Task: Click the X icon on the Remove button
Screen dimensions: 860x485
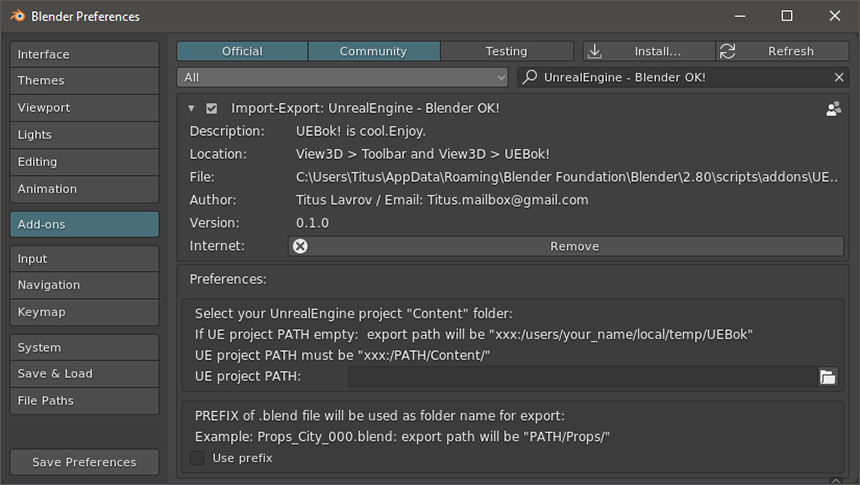Action: point(300,246)
